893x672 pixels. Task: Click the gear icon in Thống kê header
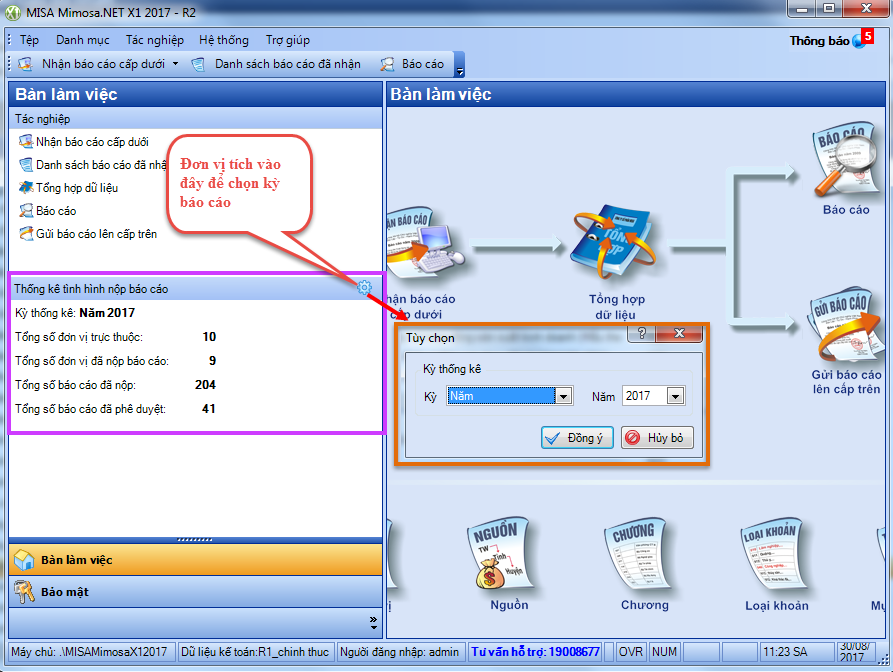364,288
